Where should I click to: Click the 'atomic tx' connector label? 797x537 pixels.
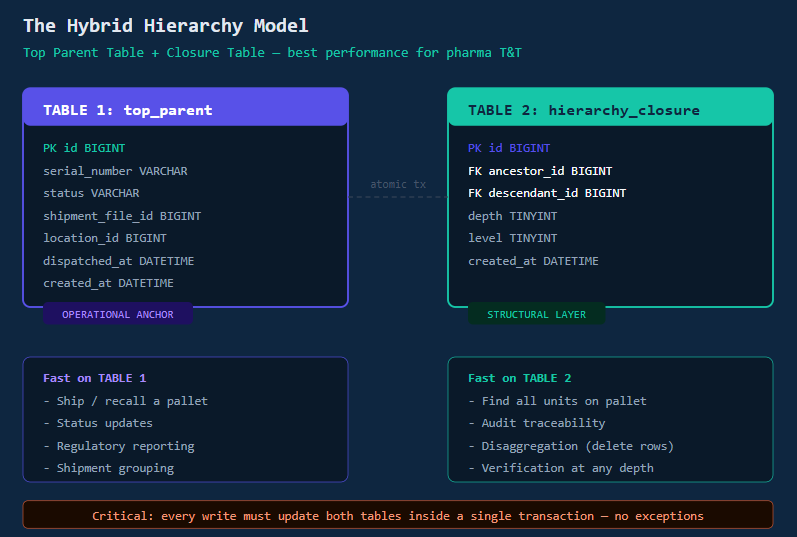pyautogui.click(x=398, y=184)
